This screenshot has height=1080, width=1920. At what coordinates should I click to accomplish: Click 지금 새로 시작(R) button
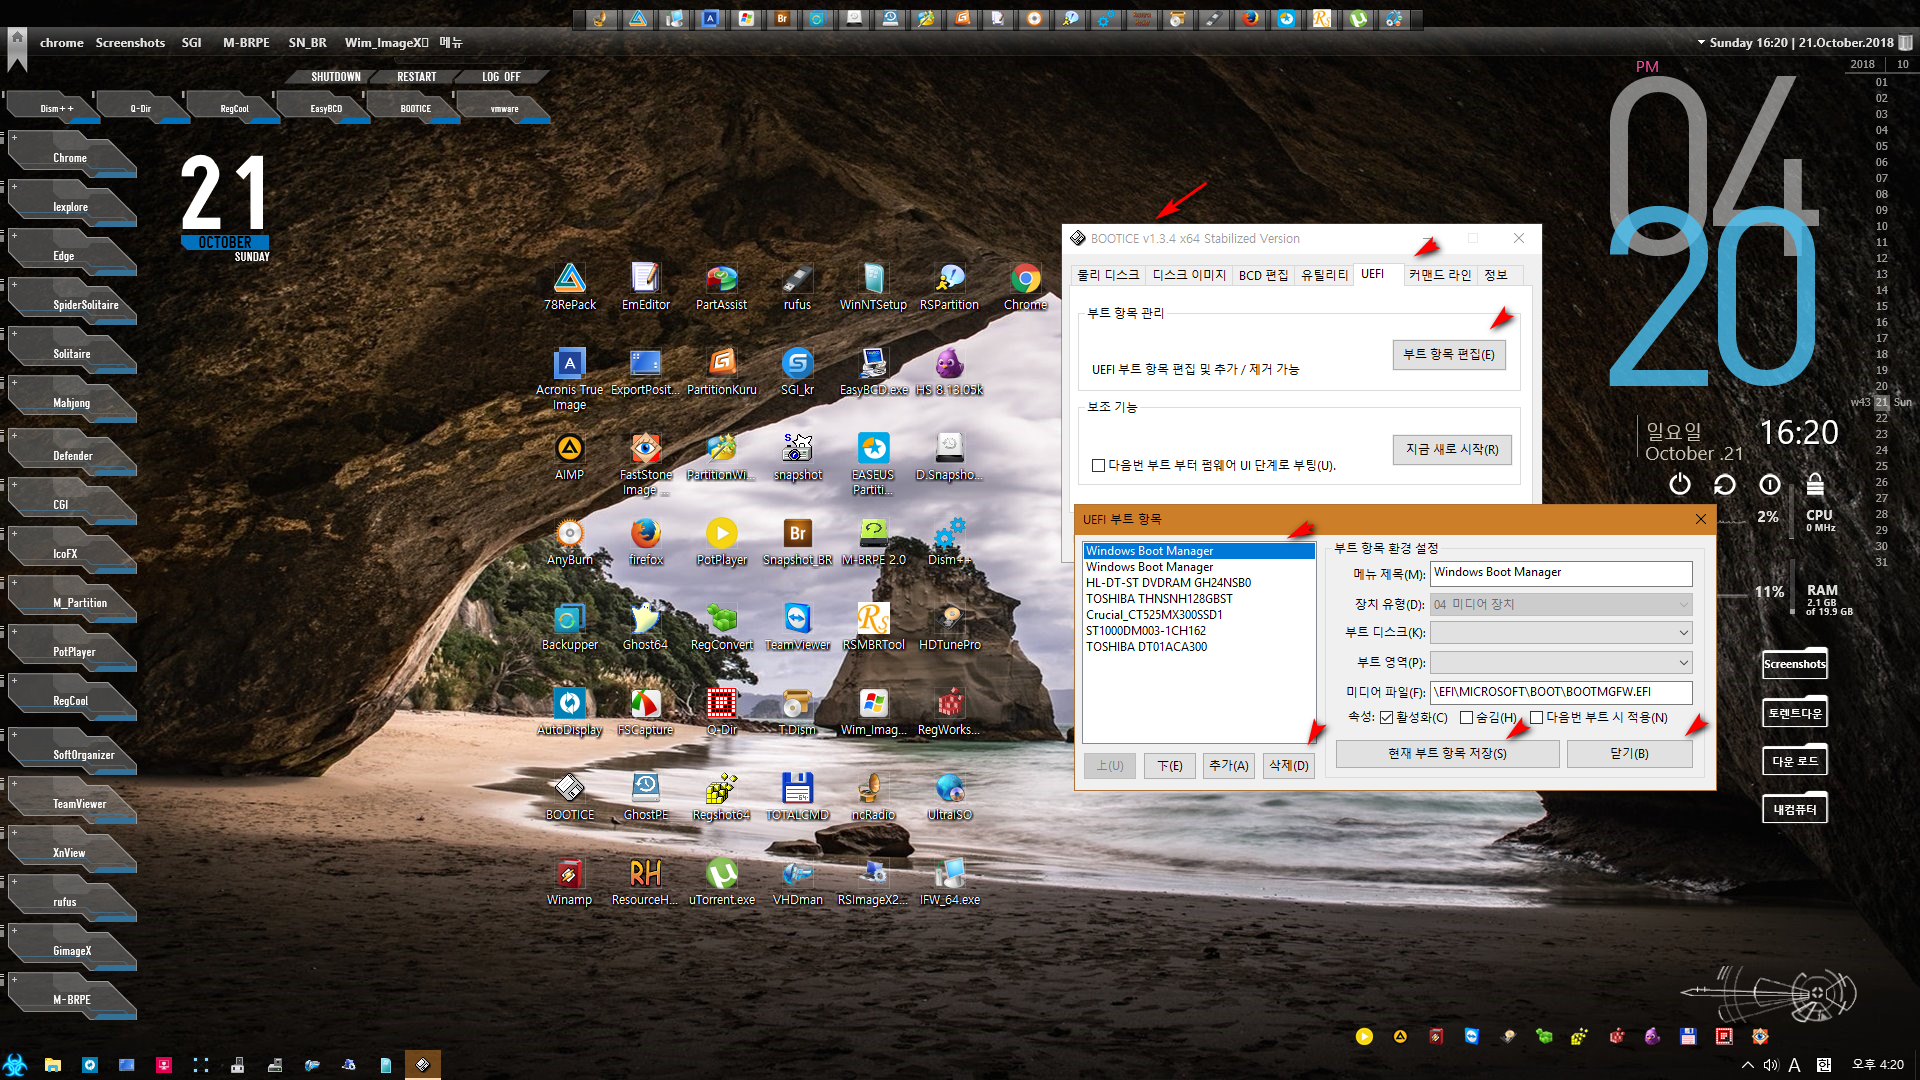point(1452,450)
